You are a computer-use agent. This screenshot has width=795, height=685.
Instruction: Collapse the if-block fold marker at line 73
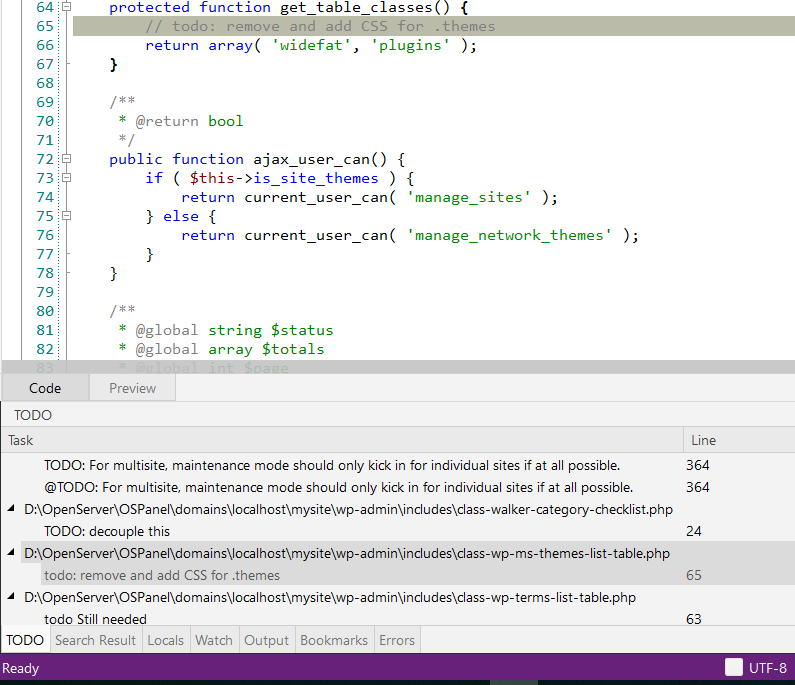[66, 177]
